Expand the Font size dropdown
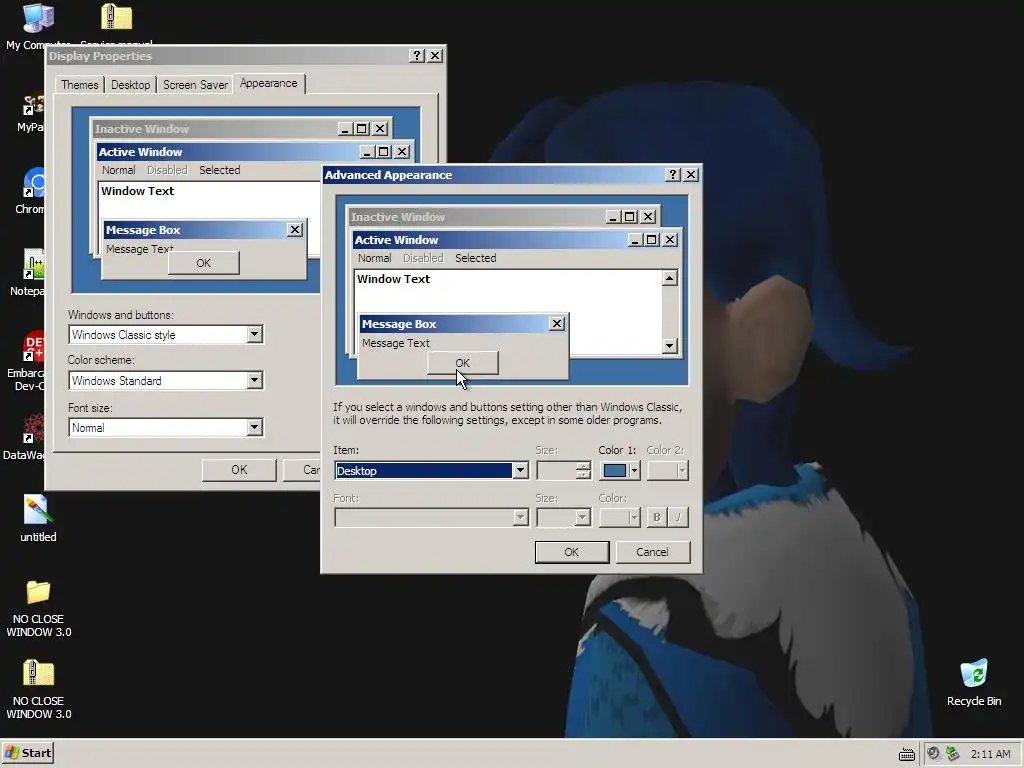1024x768 pixels. coord(583,517)
